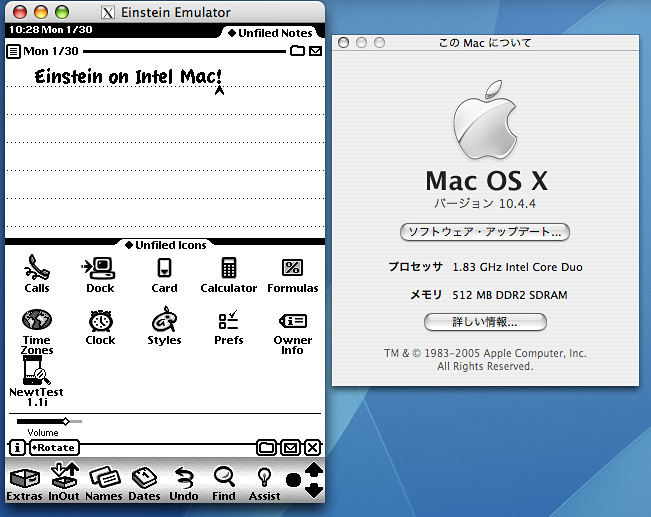Open the Card app icon
The image size is (651, 517).
(164, 274)
